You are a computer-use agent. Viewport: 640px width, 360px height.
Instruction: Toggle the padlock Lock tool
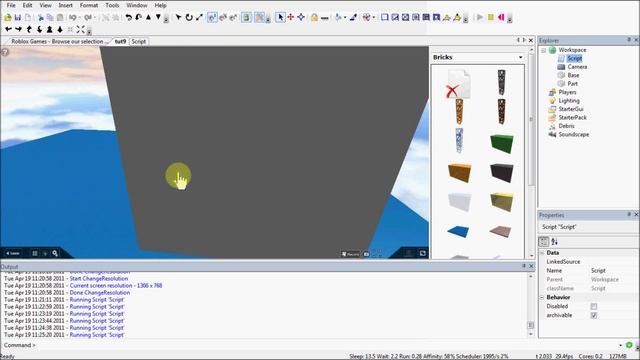(314, 18)
